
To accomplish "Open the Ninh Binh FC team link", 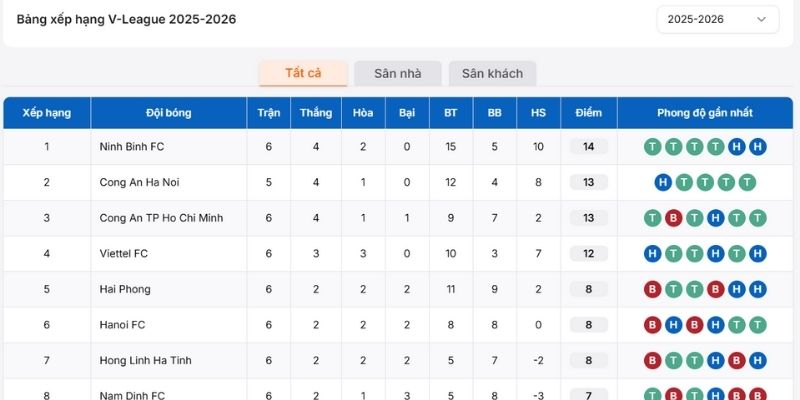I will pos(132,147).
